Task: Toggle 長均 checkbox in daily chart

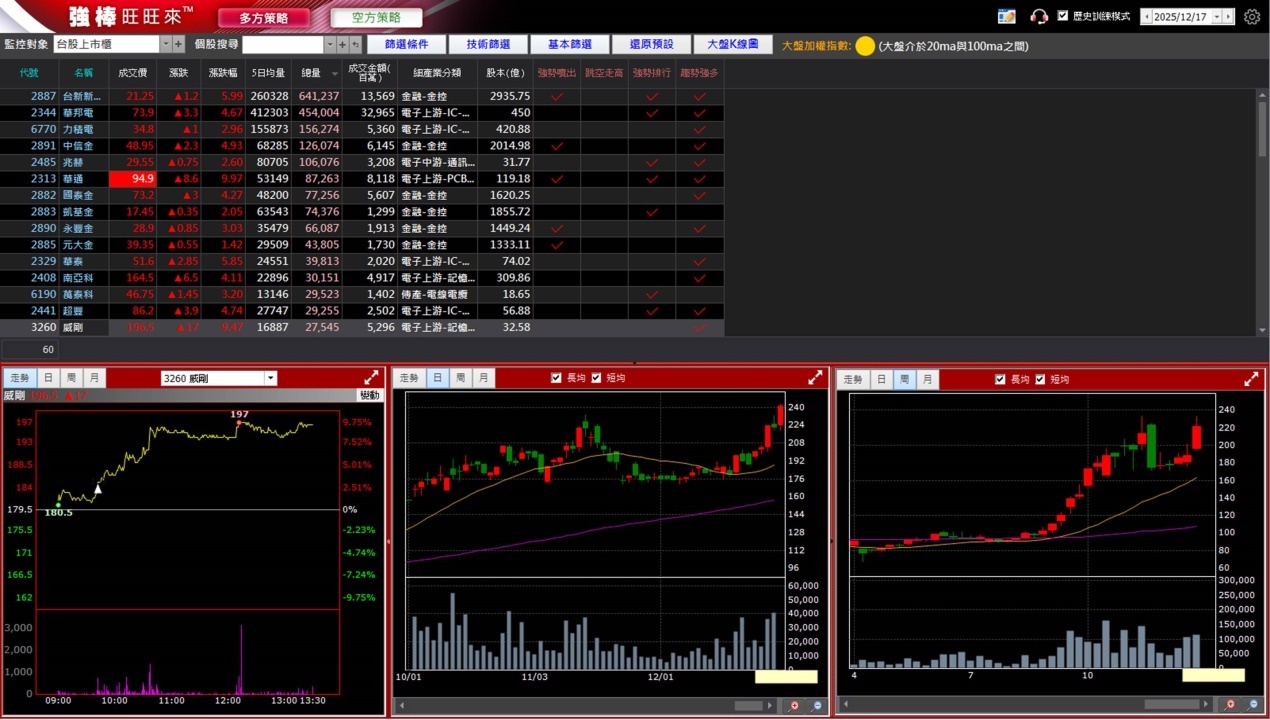Action: coord(557,378)
